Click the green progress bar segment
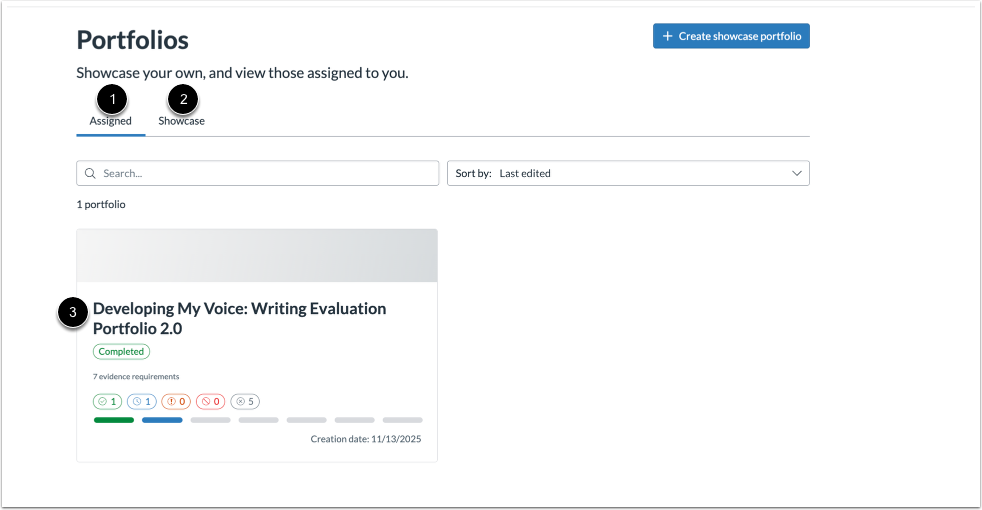This screenshot has width=982, height=510. (114, 420)
